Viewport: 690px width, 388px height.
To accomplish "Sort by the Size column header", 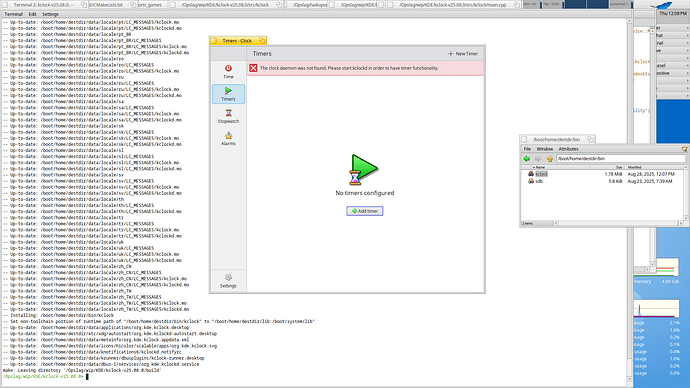I will [x=606, y=168].
